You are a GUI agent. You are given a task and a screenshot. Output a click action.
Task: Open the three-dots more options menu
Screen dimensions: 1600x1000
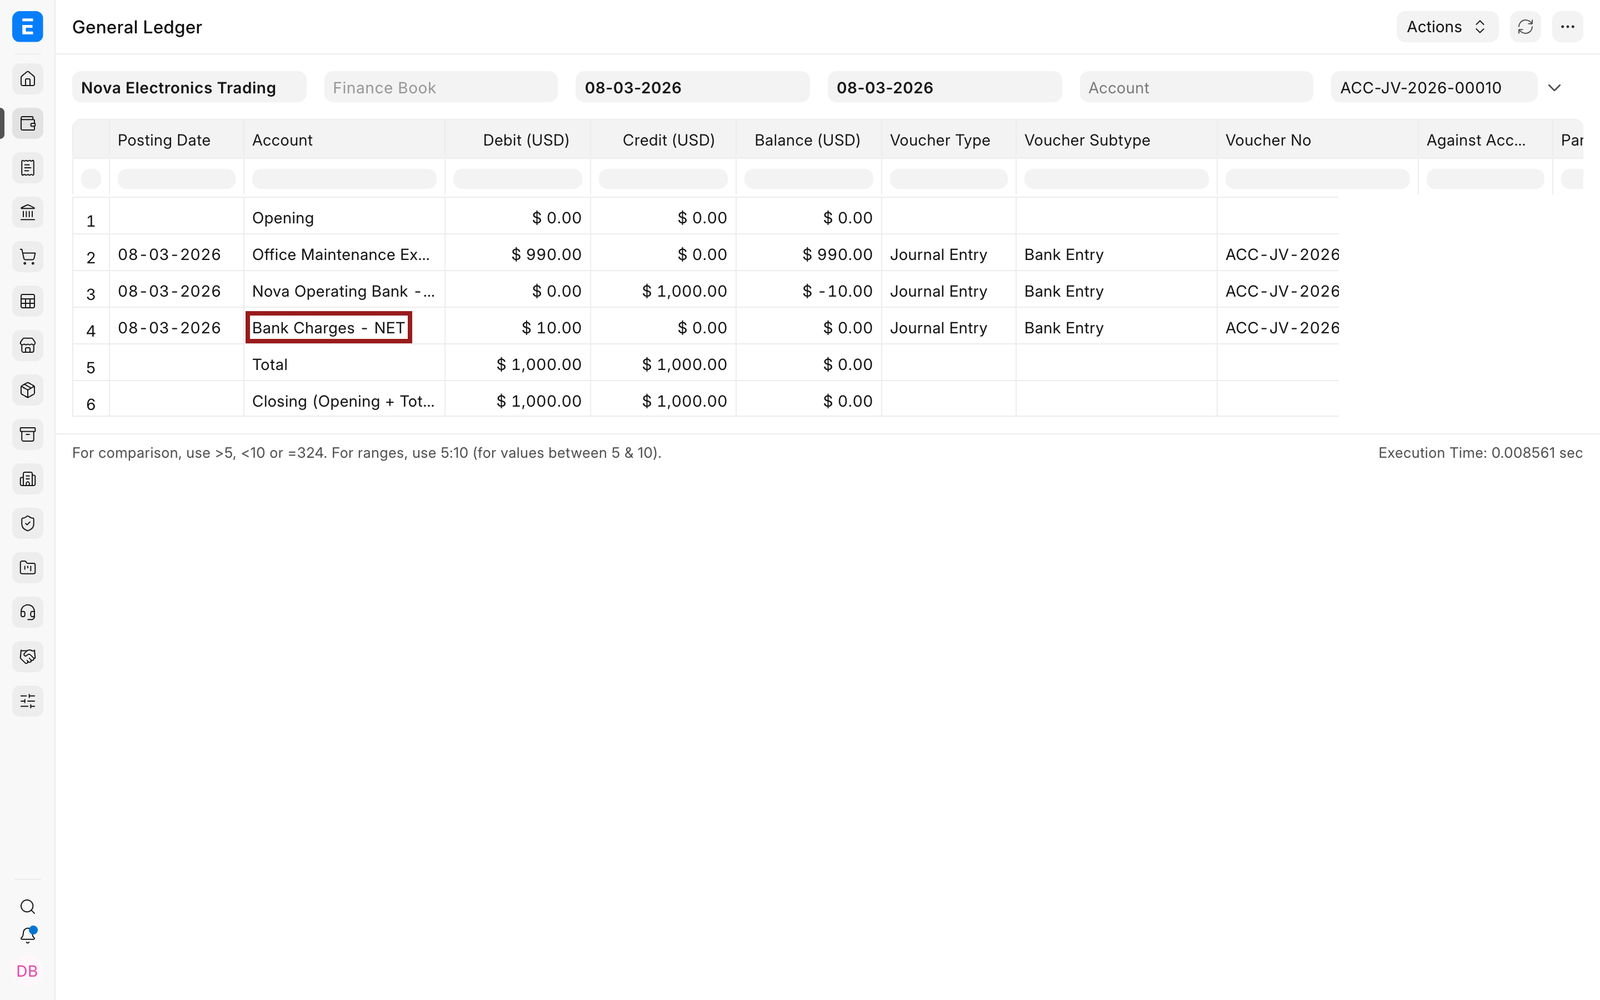point(1567,27)
